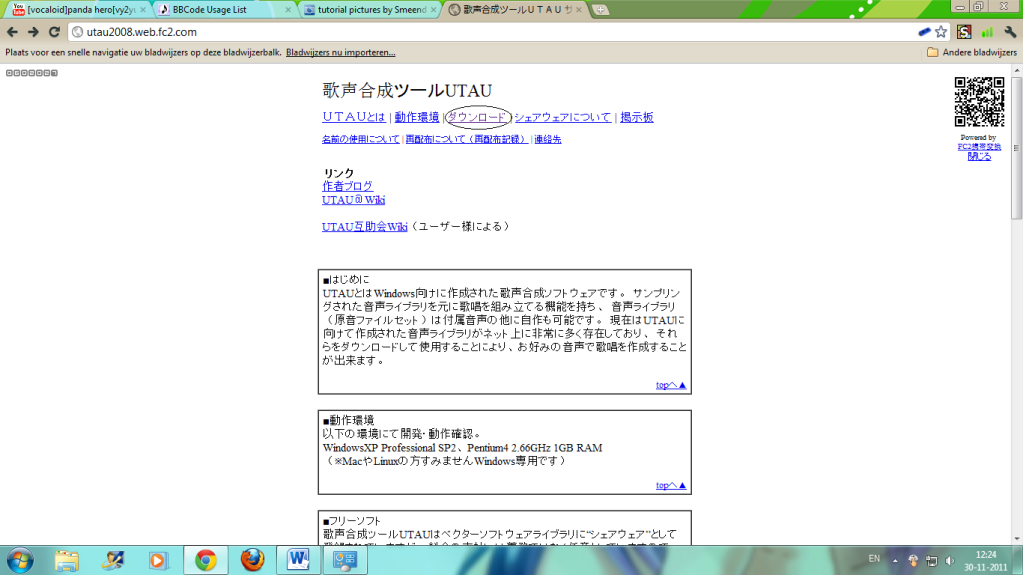Click the vertical scrollbar thumb
Screen dimensions: 1023x575
(1016, 148)
